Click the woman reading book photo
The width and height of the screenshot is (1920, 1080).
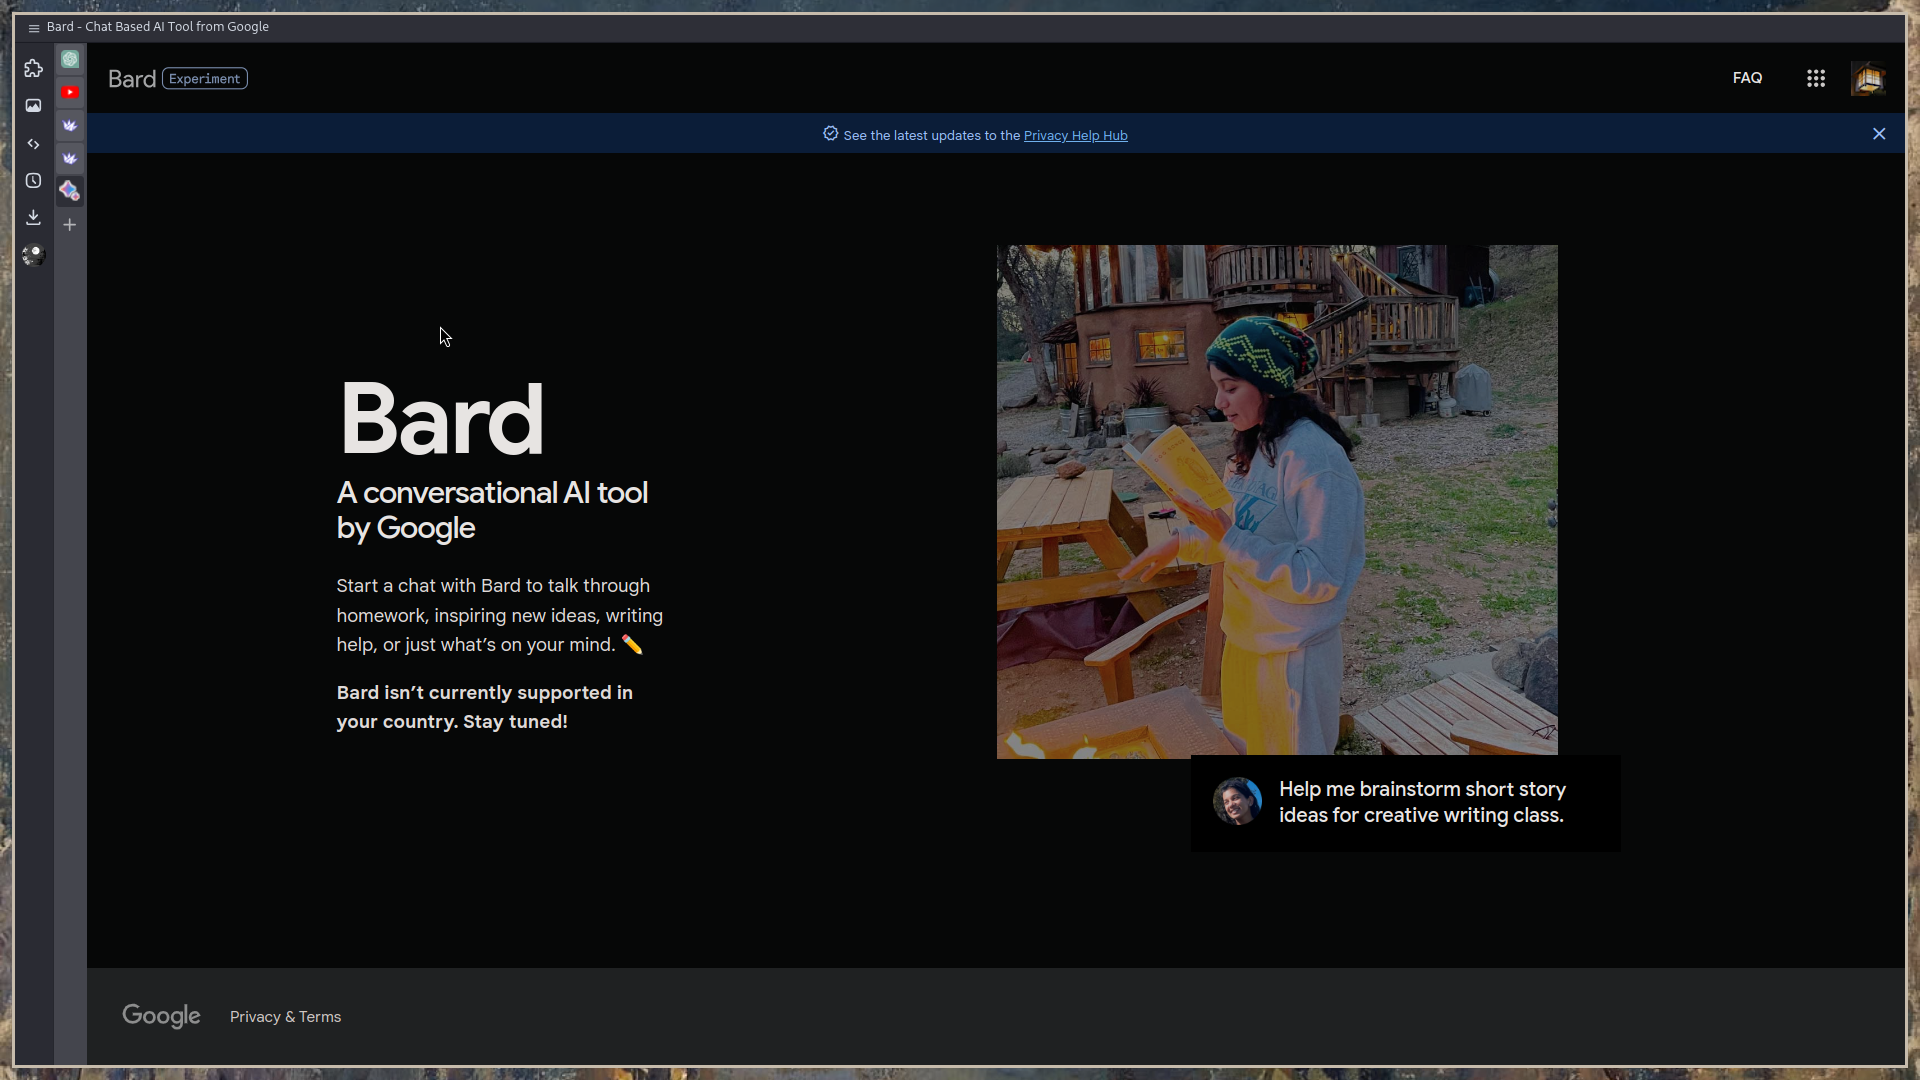point(1277,501)
